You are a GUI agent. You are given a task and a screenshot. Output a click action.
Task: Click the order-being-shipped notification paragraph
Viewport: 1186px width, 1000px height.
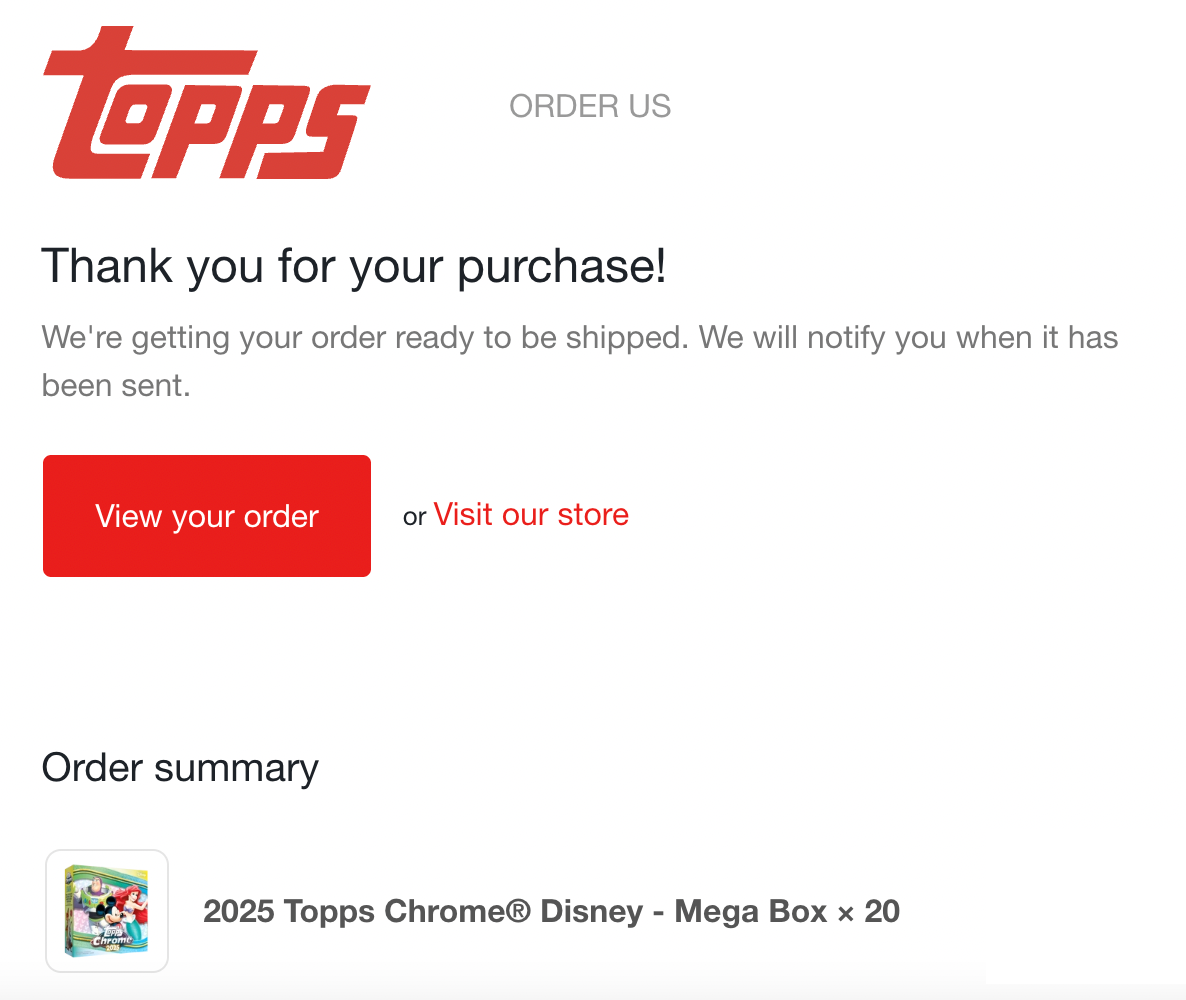(579, 361)
